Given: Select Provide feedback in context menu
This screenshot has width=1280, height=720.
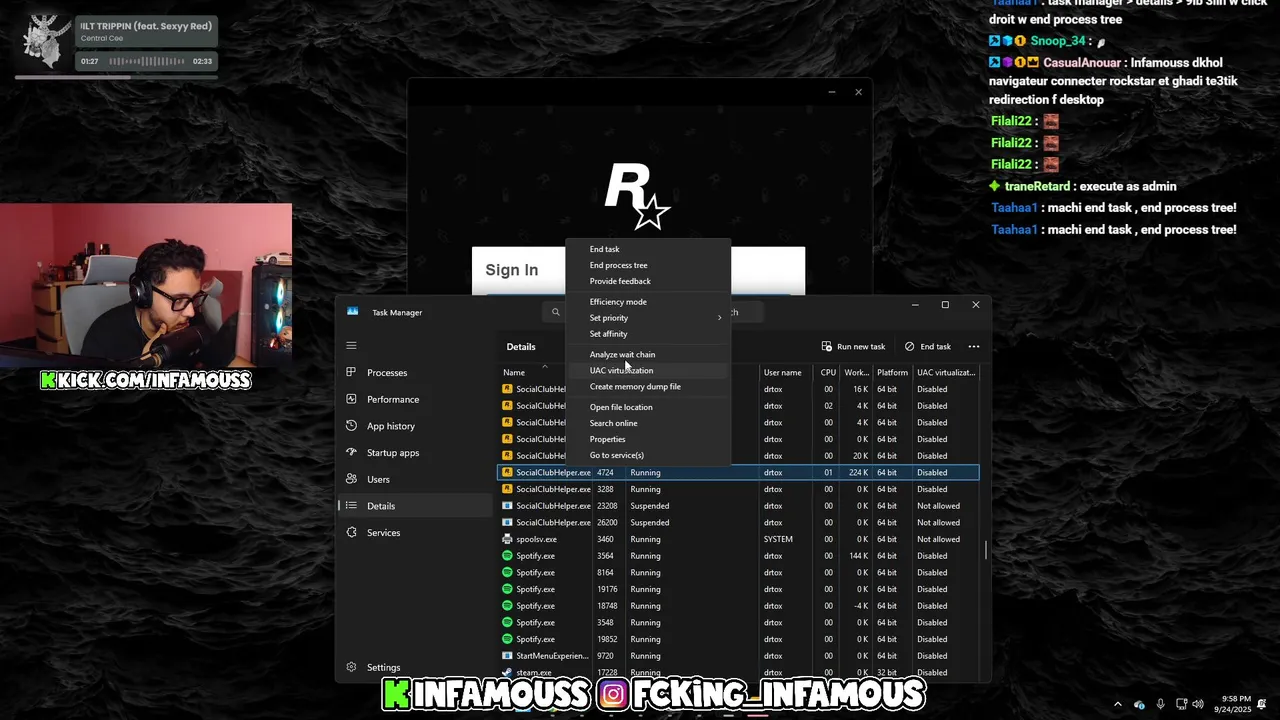Looking at the screenshot, I should (x=620, y=281).
